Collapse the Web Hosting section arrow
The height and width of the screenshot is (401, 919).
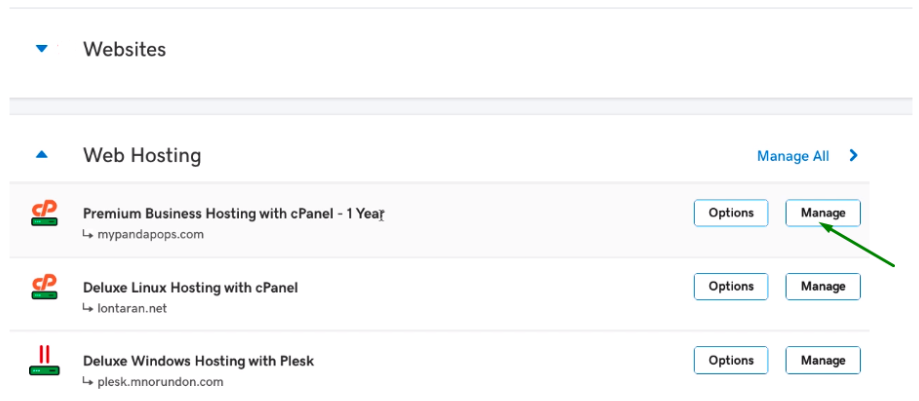[41, 155]
